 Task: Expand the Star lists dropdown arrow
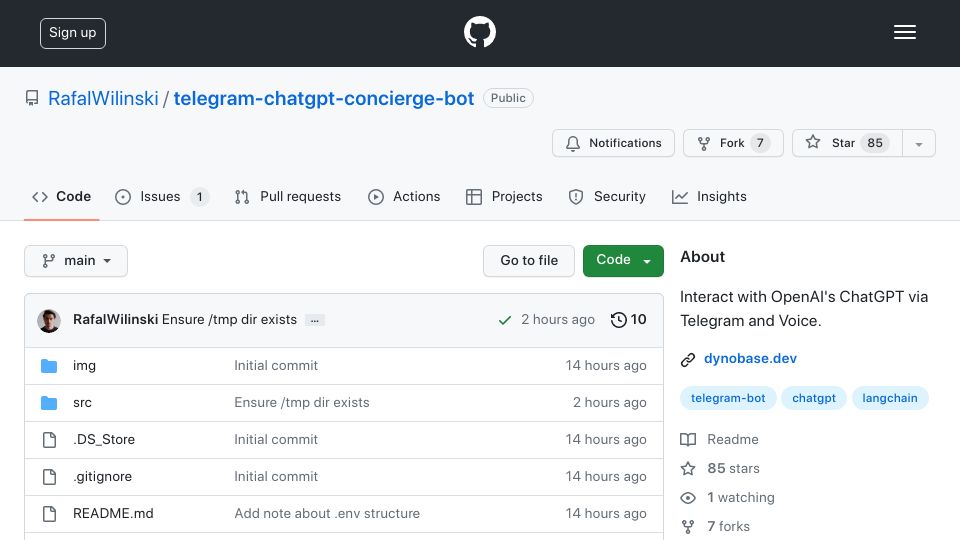click(919, 144)
